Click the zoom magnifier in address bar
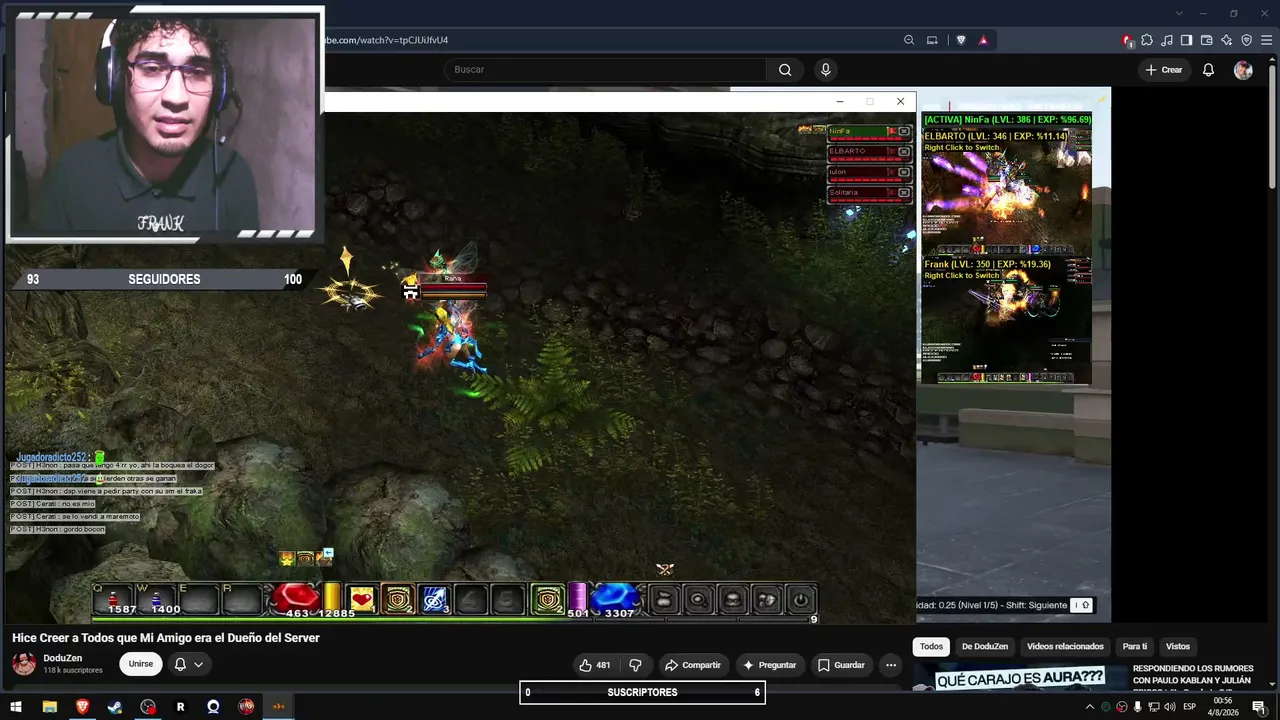The height and width of the screenshot is (720, 1280). pyautogui.click(x=909, y=40)
